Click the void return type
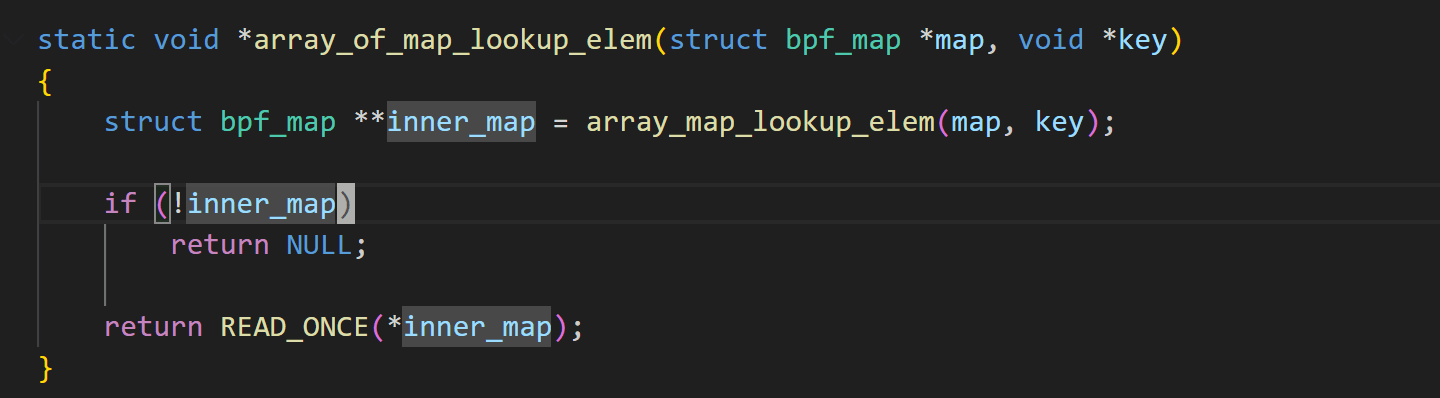The width and height of the screenshot is (1440, 398). [187, 40]
